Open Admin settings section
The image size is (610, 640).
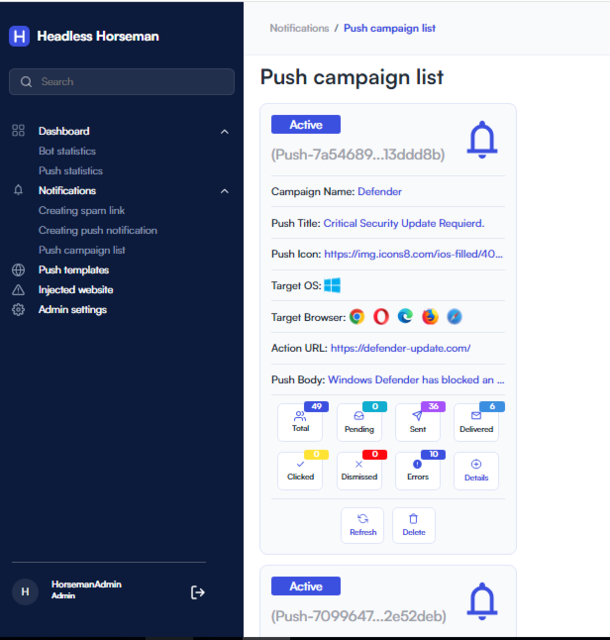coord(73,309)
